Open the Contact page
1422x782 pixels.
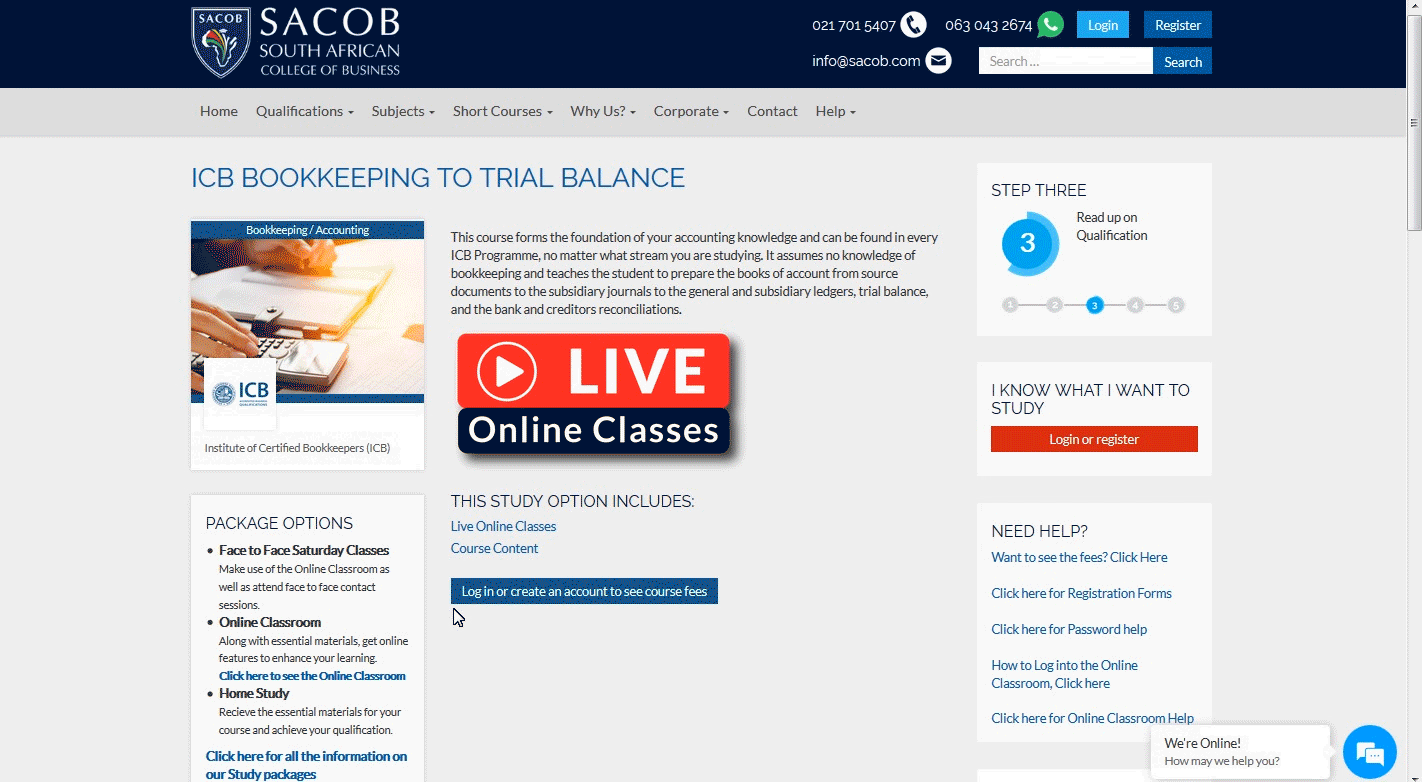coord(772,111)
